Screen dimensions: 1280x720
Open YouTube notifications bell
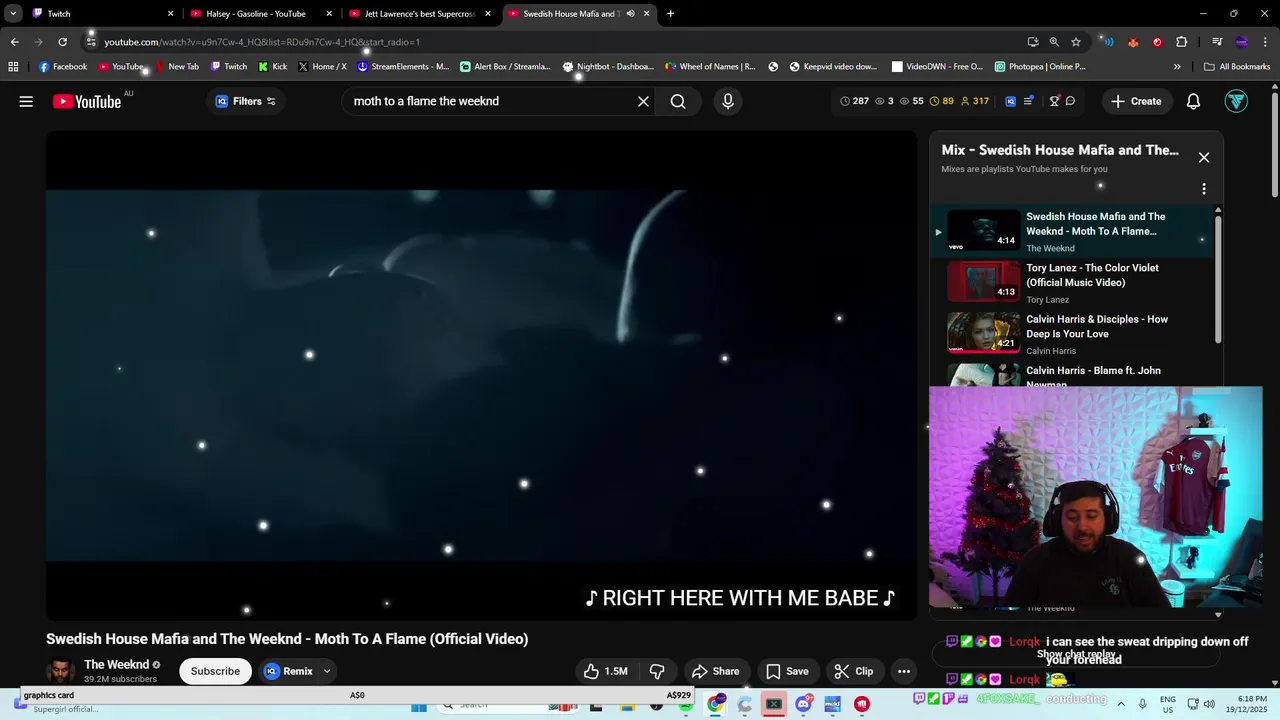1193,101
